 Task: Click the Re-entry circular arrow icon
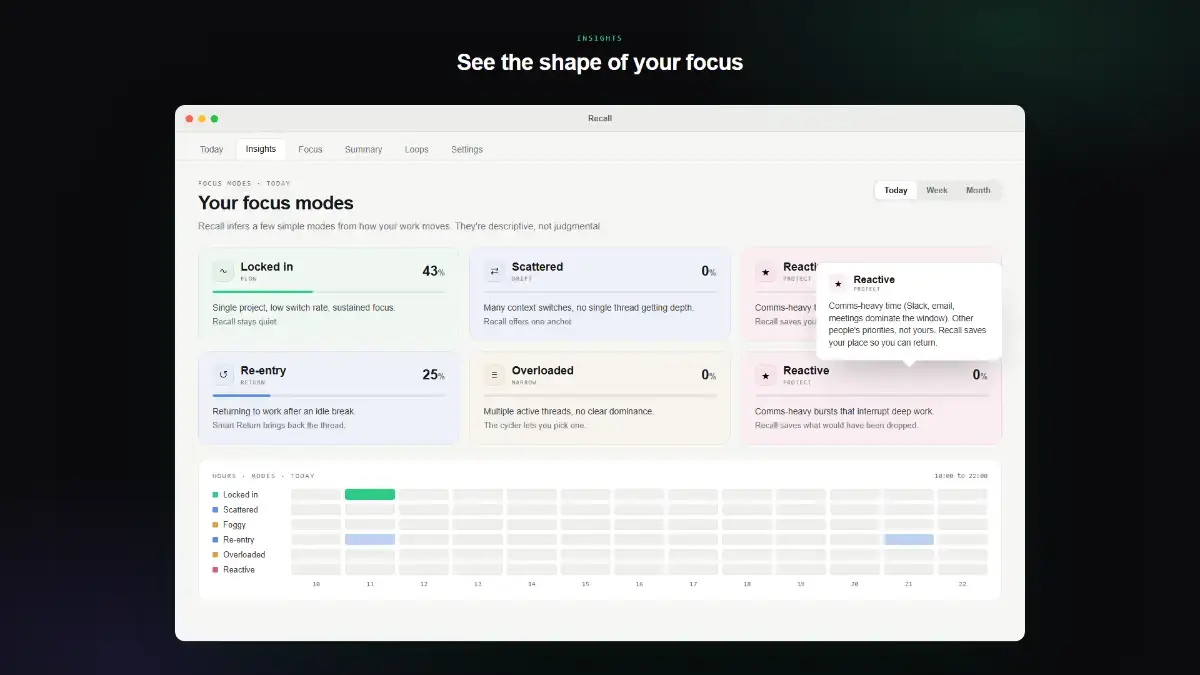pos(223,375)
